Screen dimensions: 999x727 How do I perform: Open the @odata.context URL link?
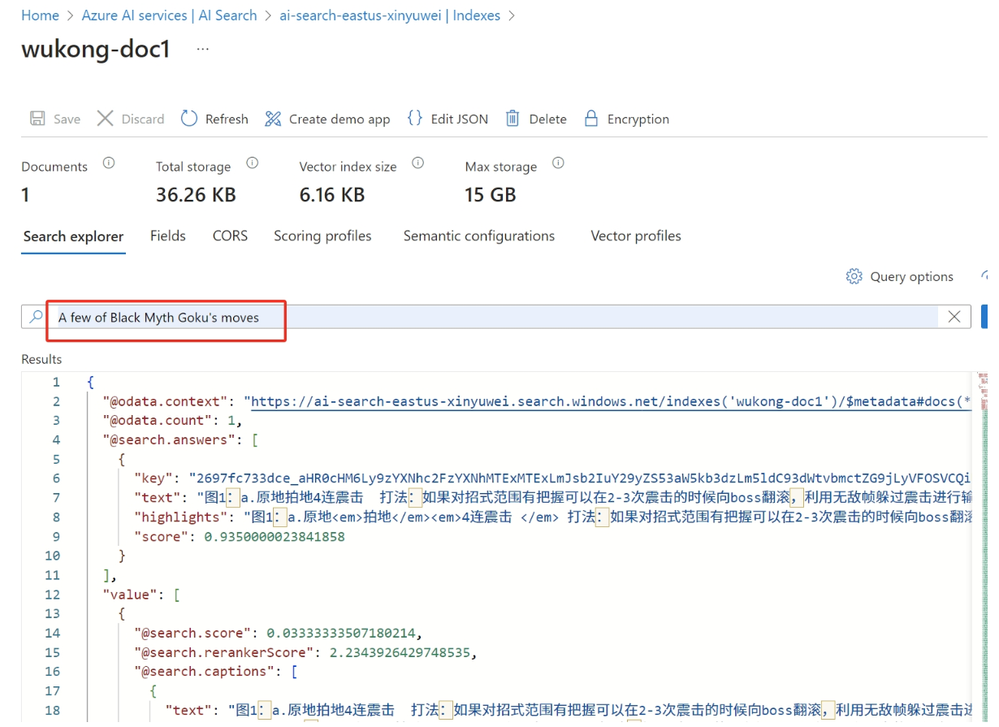(610, 401)
